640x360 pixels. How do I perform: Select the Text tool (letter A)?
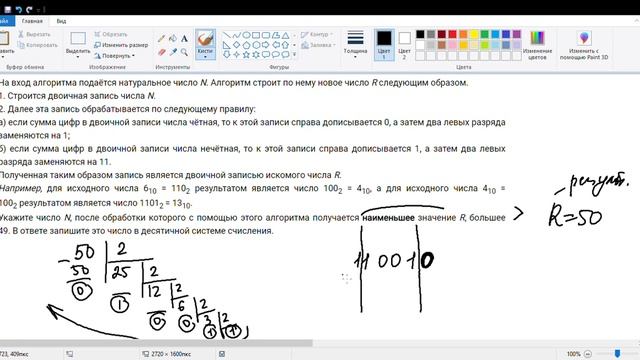coord(184,39)
